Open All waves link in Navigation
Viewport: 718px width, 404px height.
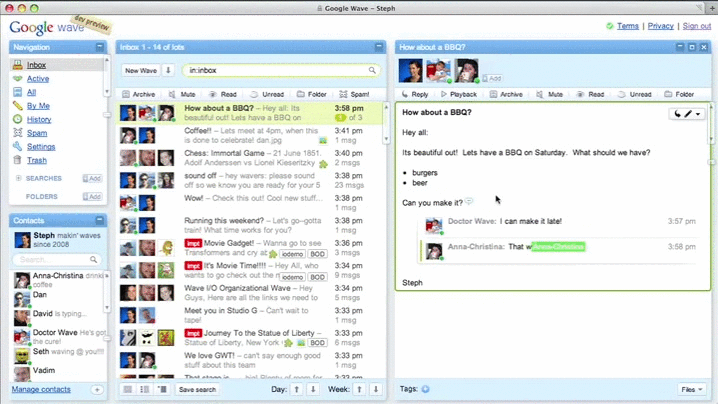click(31, 92)
